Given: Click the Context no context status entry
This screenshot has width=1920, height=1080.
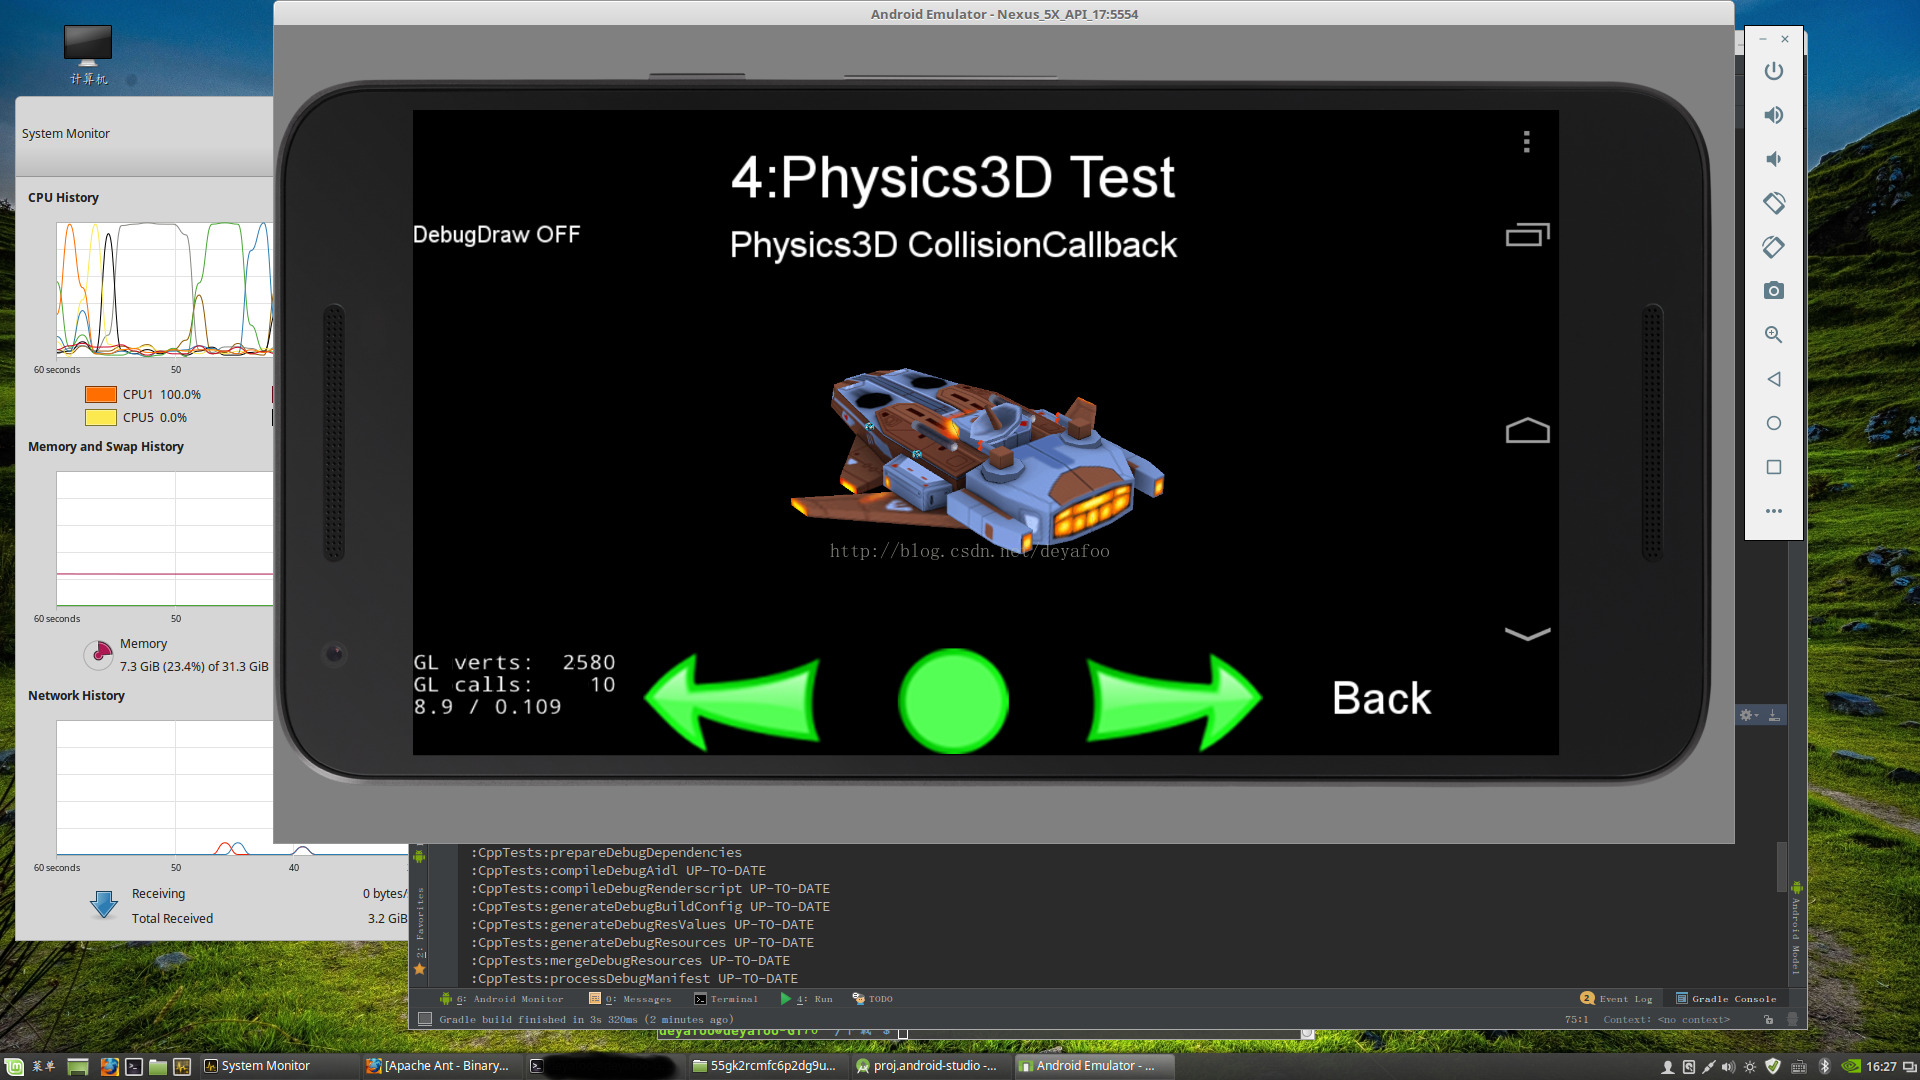Looking at the screenshot, I should (1666, 1020).
